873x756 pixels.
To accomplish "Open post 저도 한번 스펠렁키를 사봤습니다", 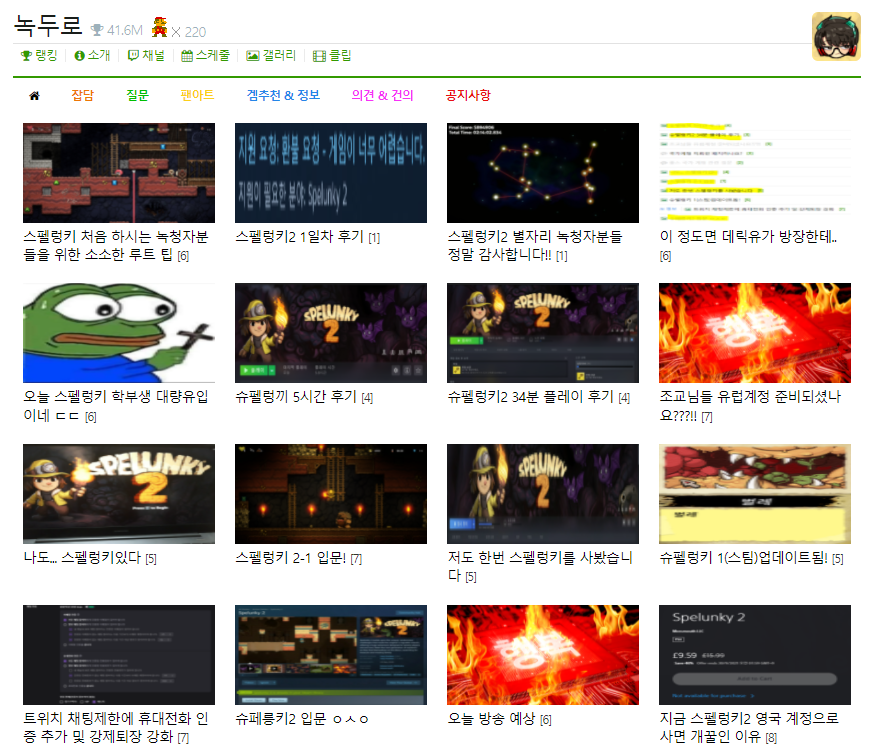I will point(540,566).
